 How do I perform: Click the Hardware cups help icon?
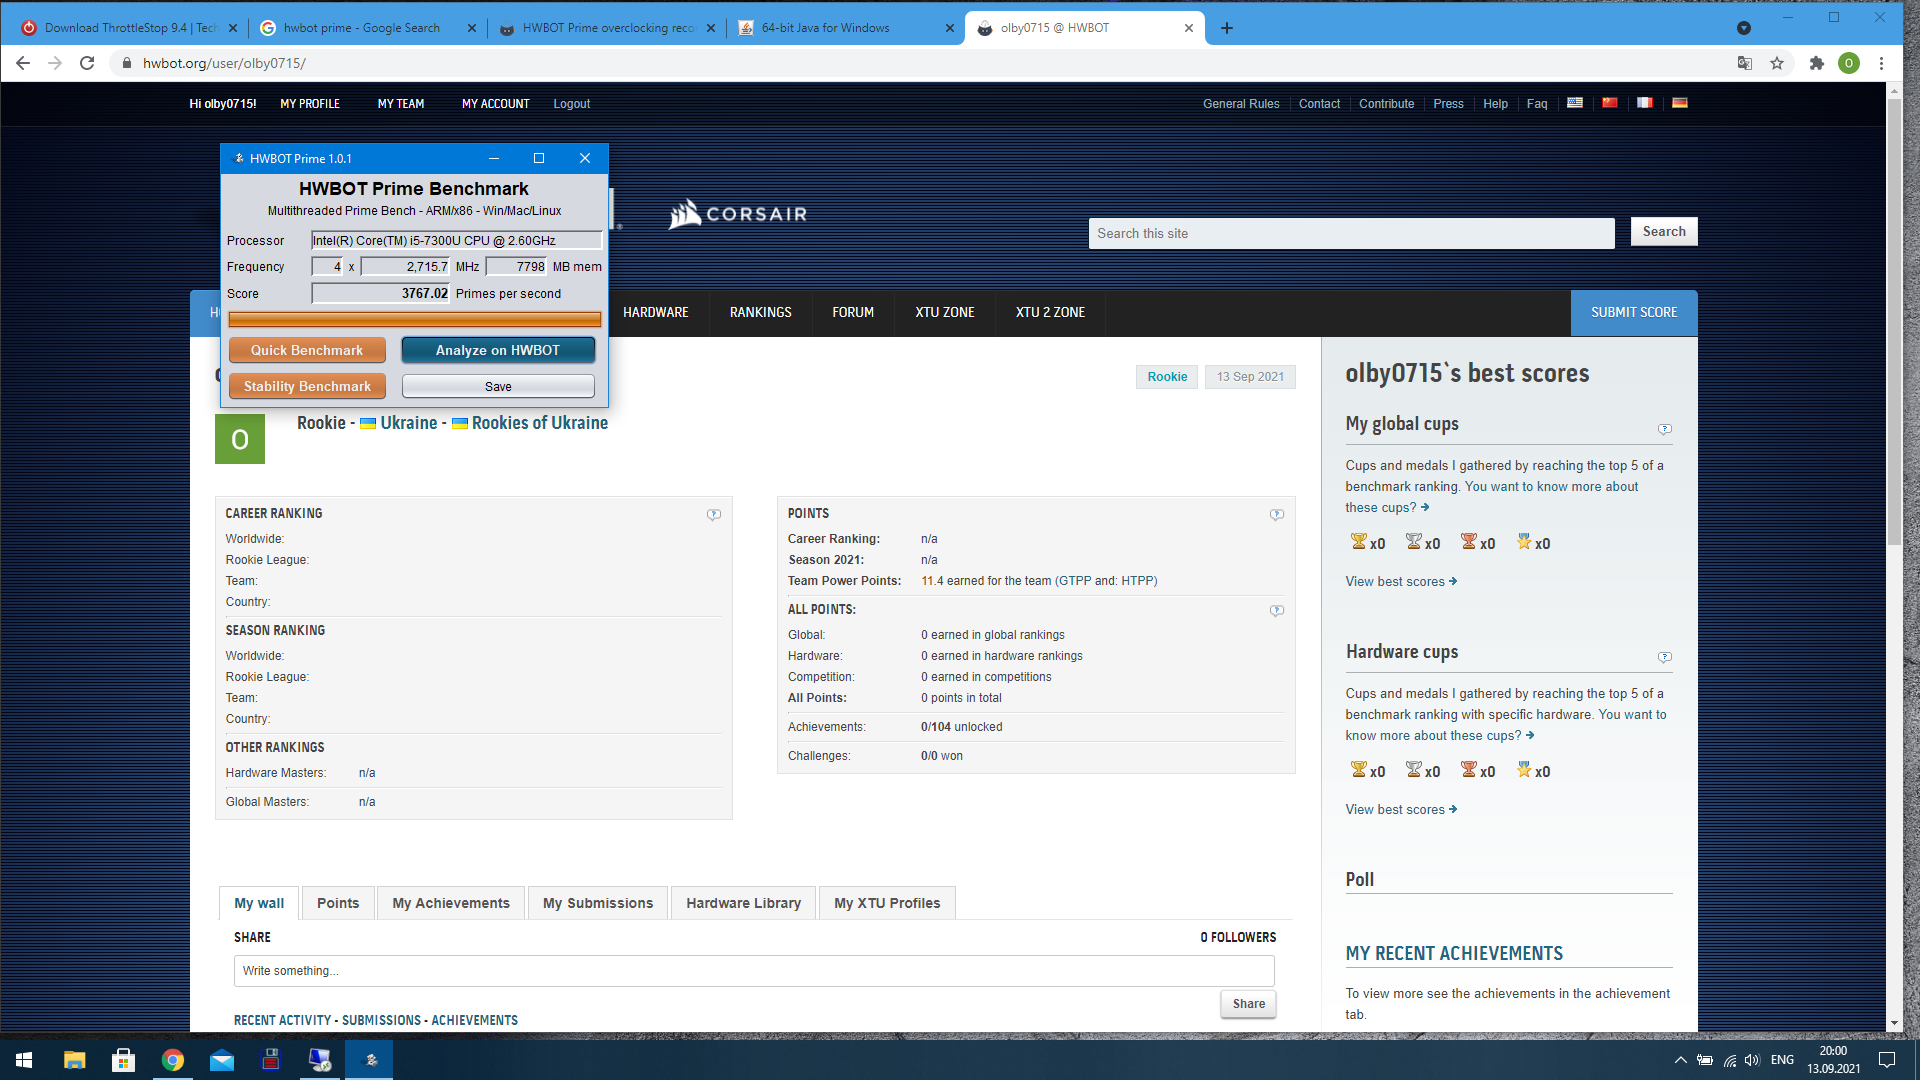coord(1665,657)
